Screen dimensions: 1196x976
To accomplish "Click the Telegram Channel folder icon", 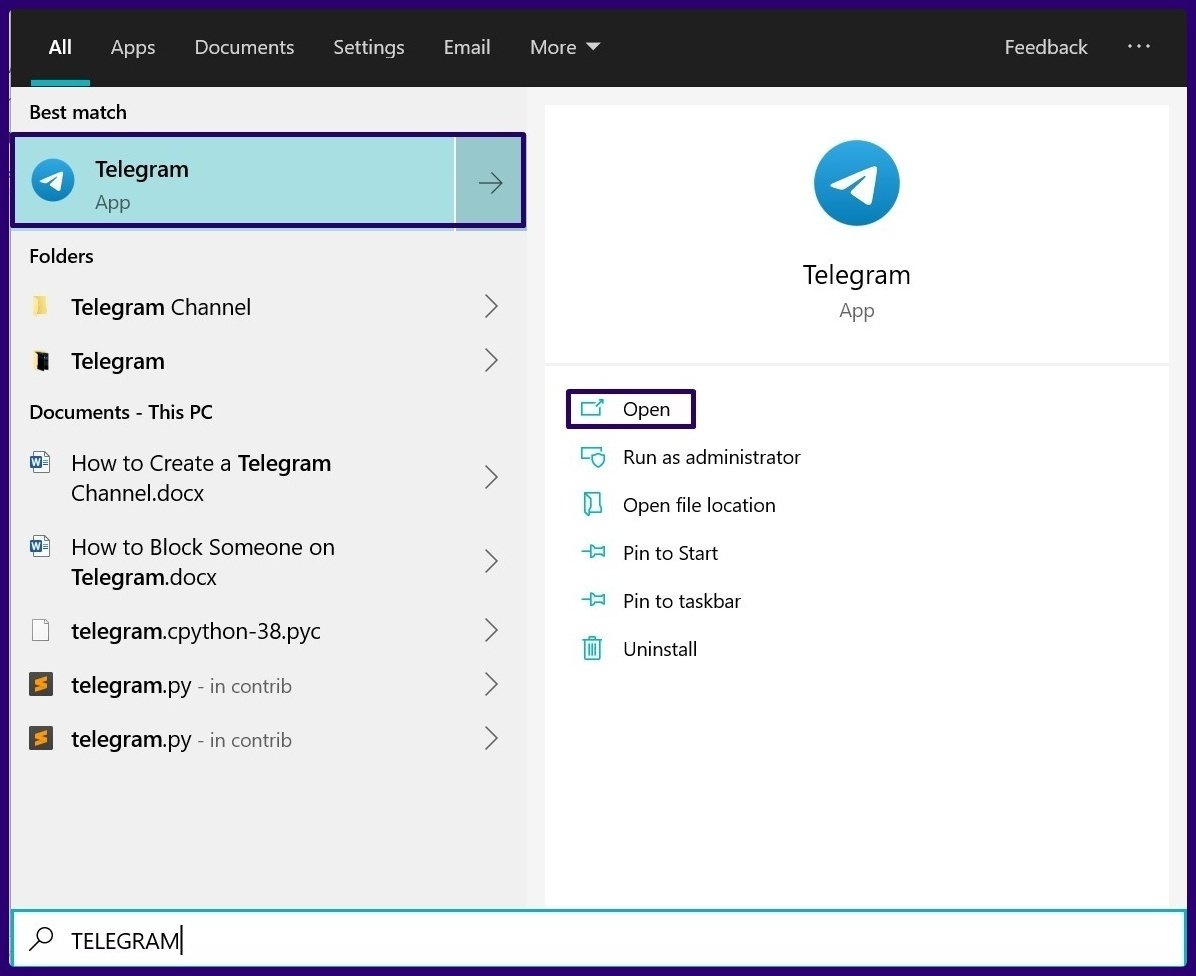I will point(40,307).
